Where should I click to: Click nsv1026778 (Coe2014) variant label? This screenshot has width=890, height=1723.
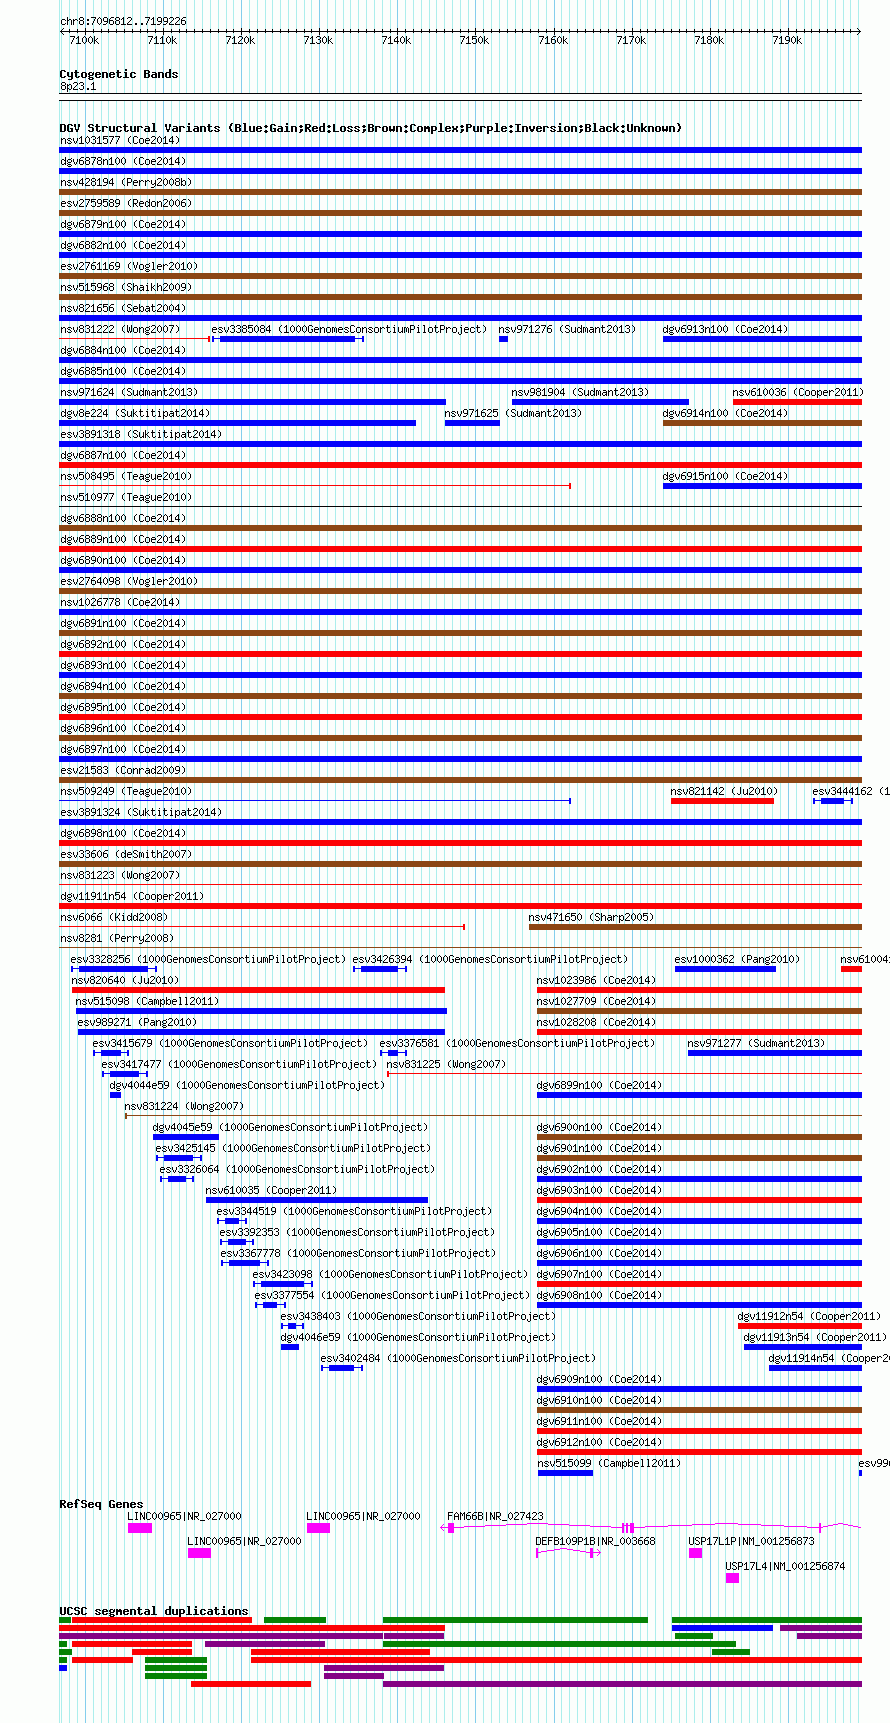click(120, 602)
